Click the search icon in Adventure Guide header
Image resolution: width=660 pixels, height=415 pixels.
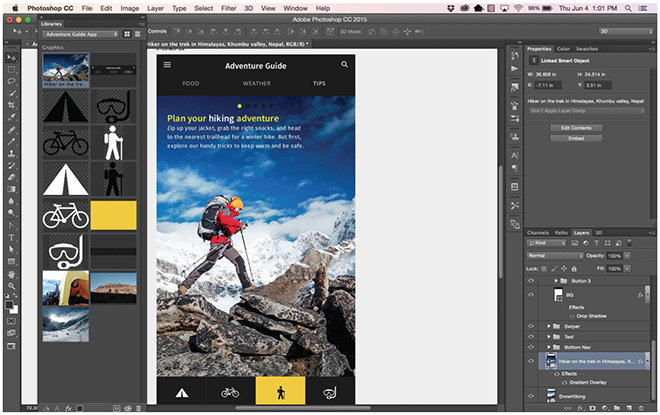344,64
